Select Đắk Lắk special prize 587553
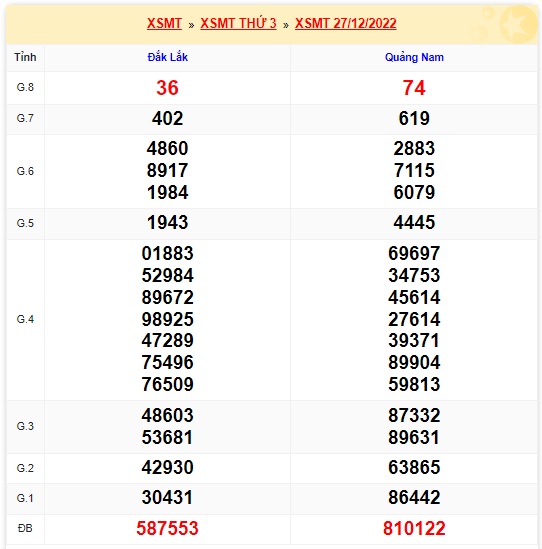The height and width of the screenshot is (549, 542). point(167,529)
